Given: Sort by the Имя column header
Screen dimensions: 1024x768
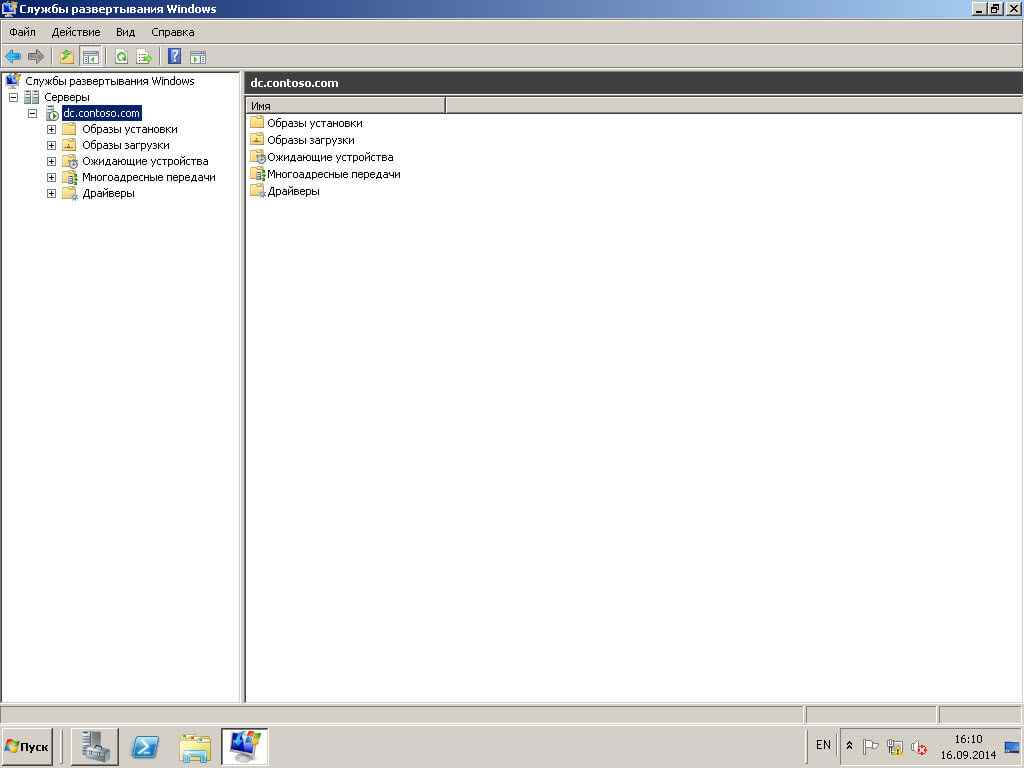Looking at the screenshot, I should 346,106.
